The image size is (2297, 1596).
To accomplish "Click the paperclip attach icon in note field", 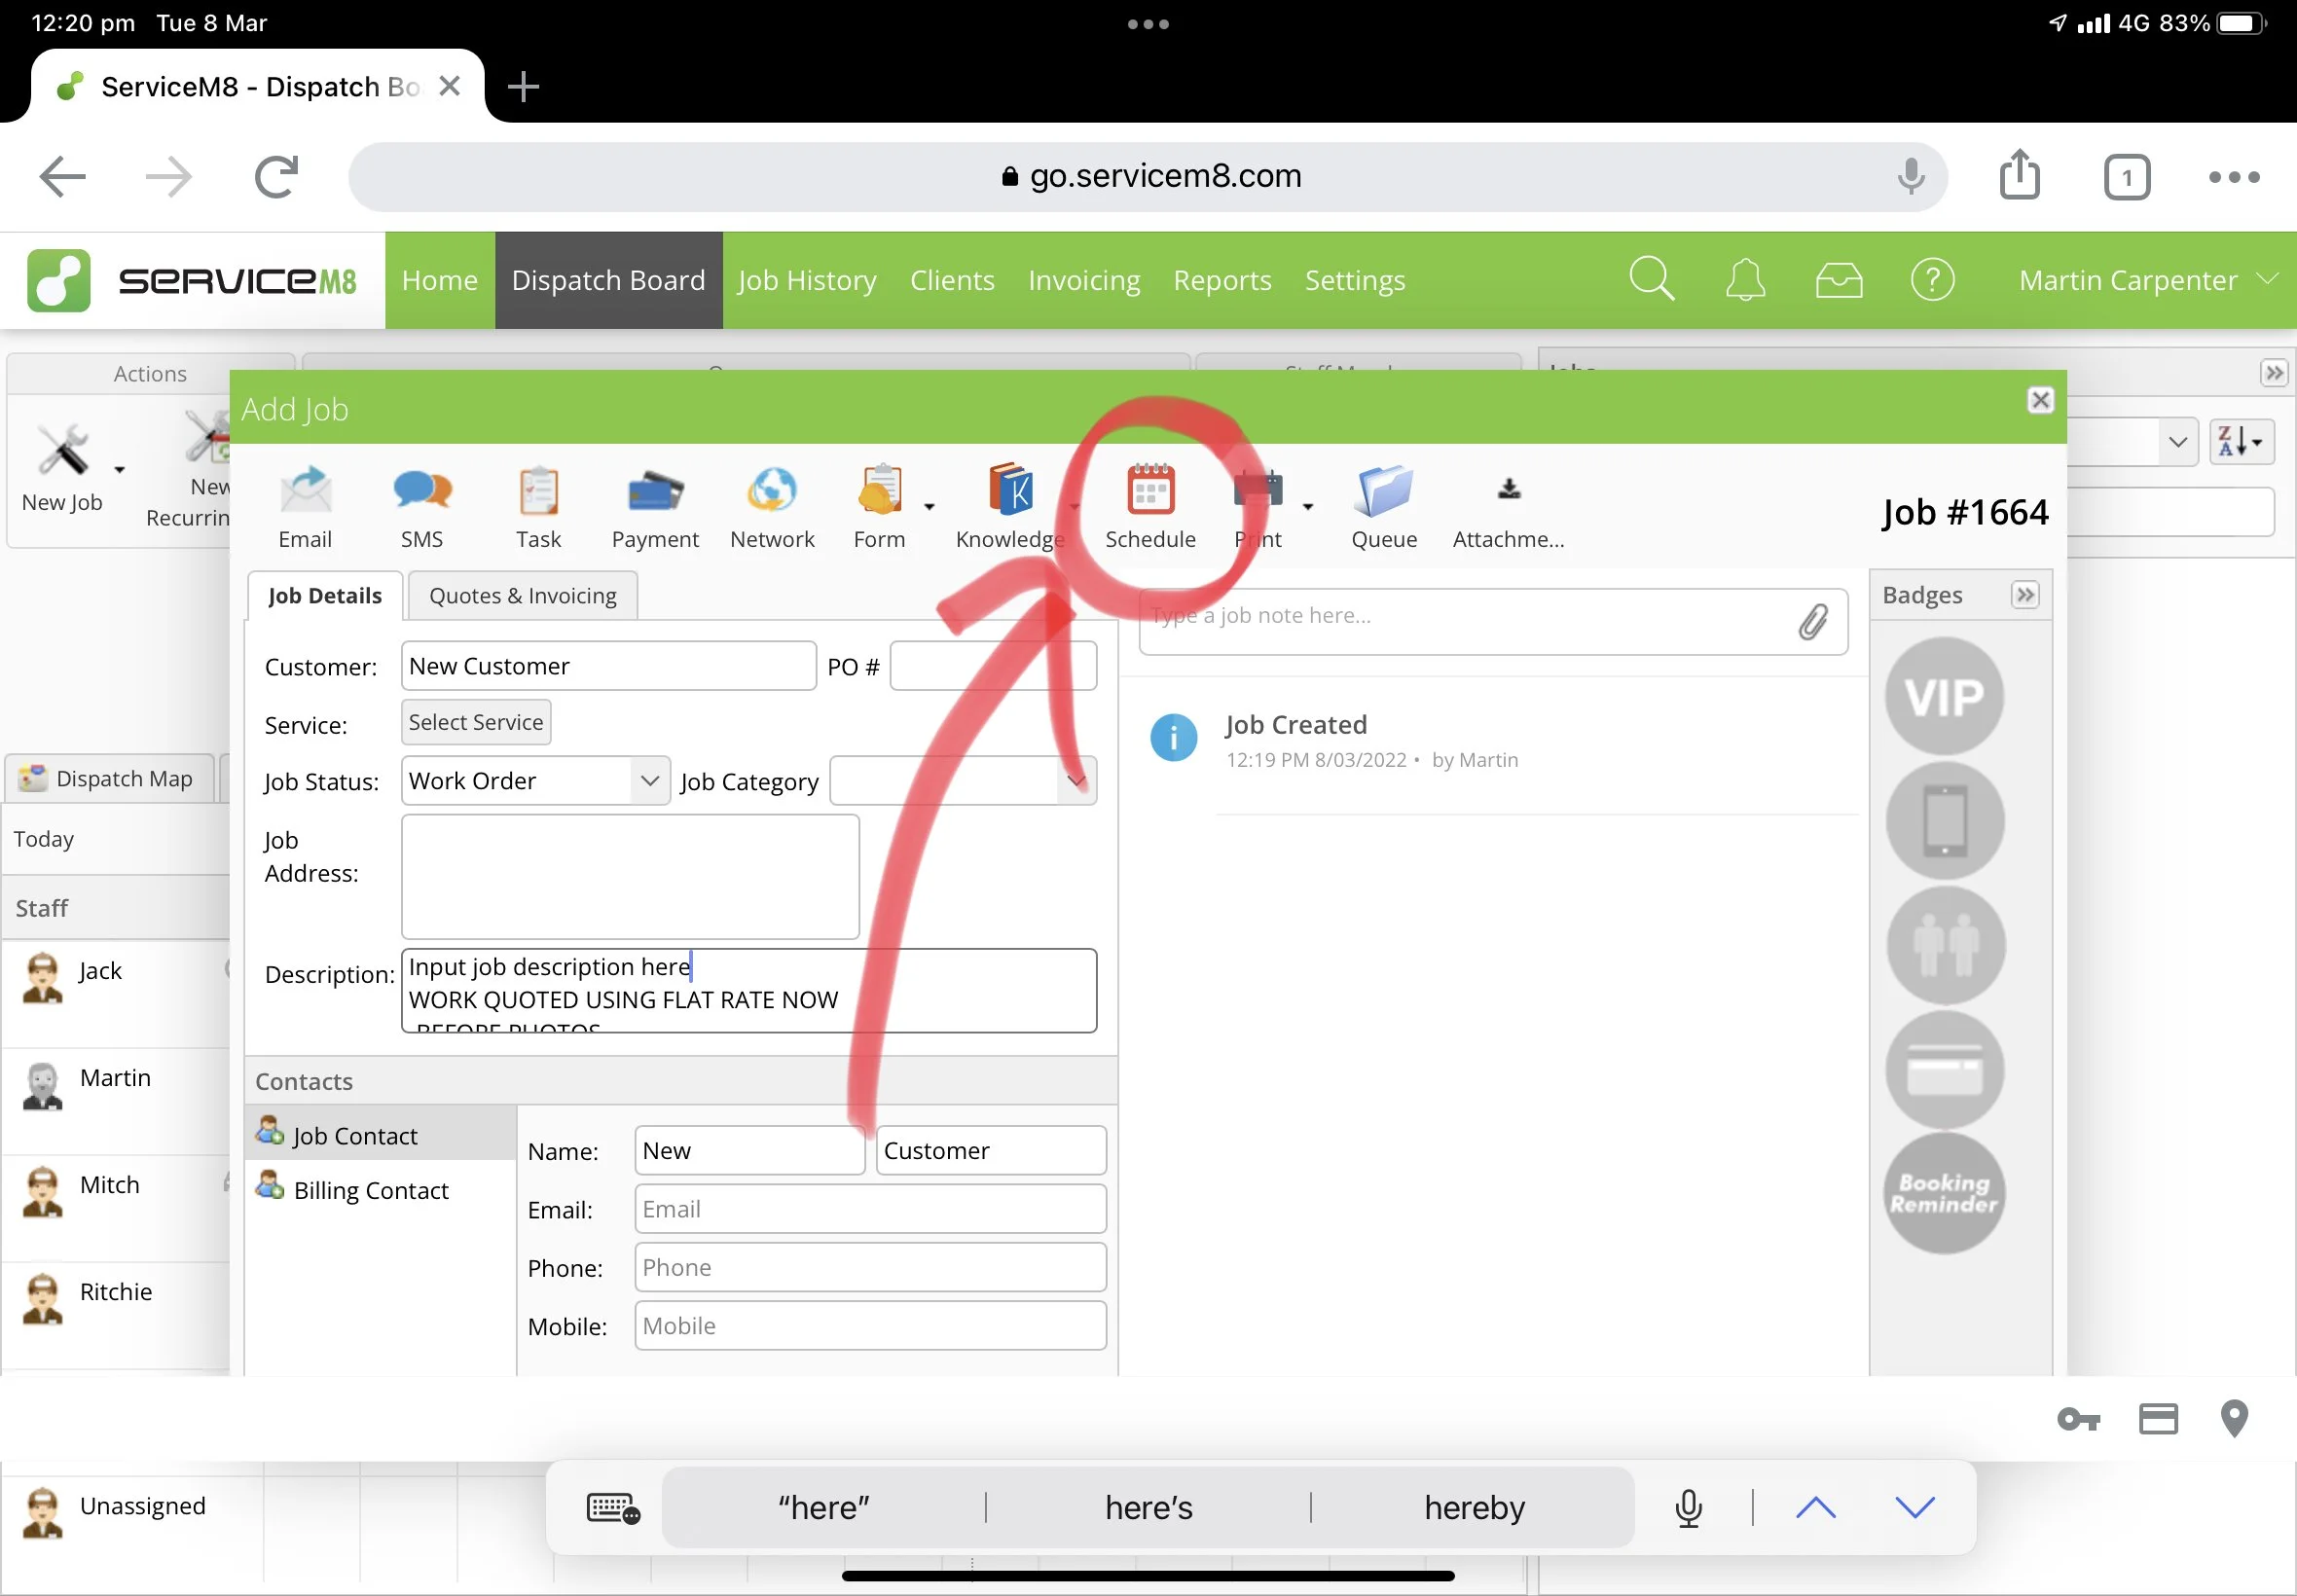I will coord(1812,622).
